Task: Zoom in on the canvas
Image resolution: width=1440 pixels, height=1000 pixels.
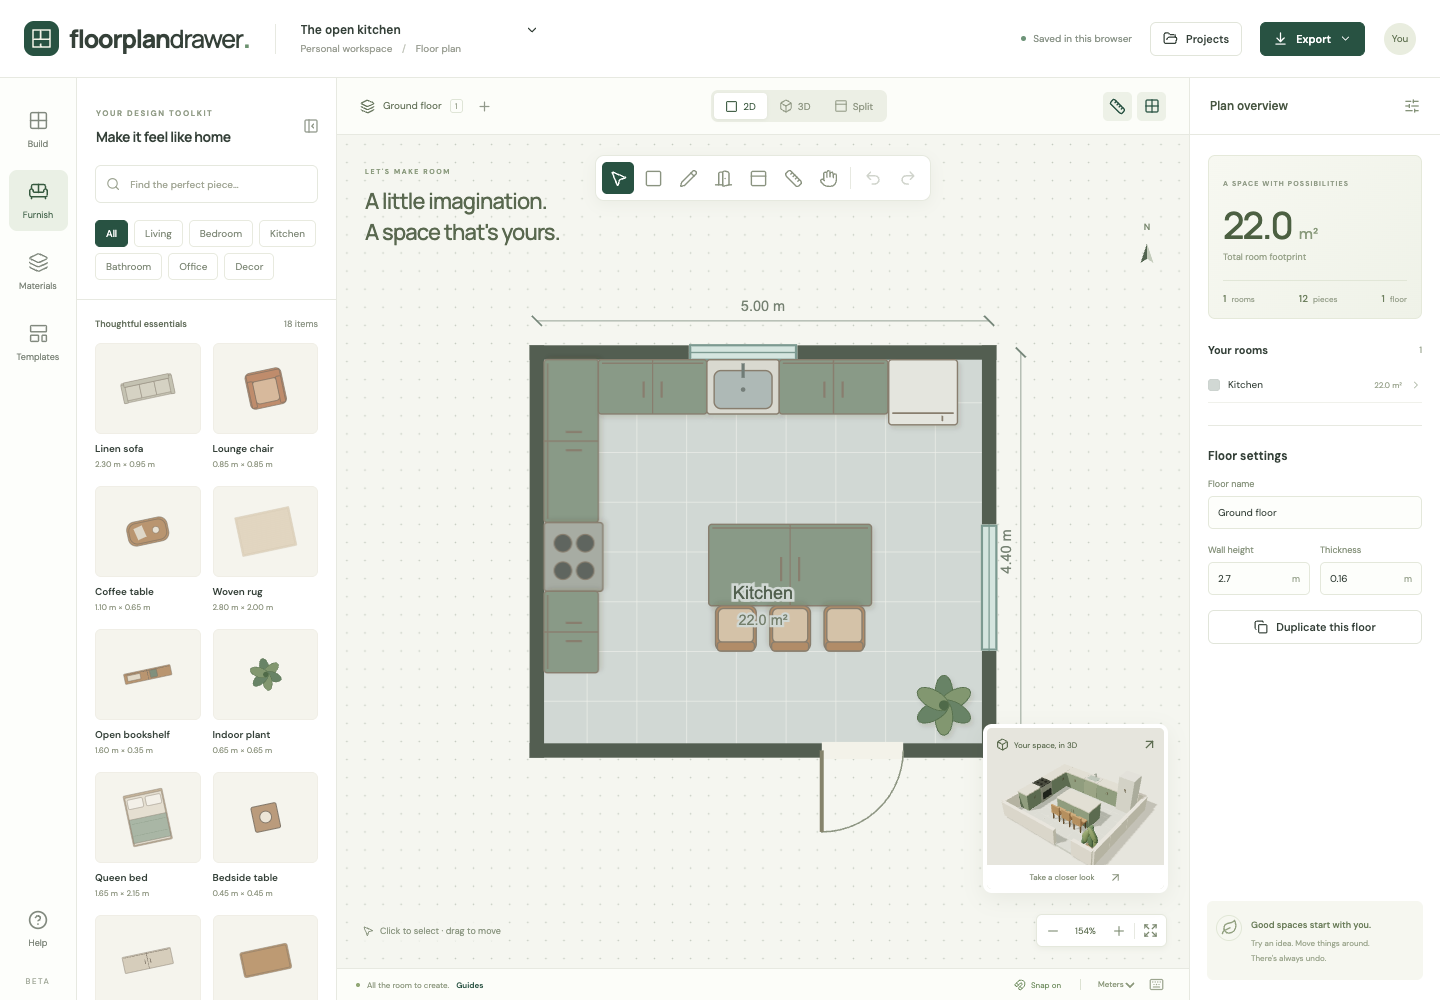Action: 1119,931
